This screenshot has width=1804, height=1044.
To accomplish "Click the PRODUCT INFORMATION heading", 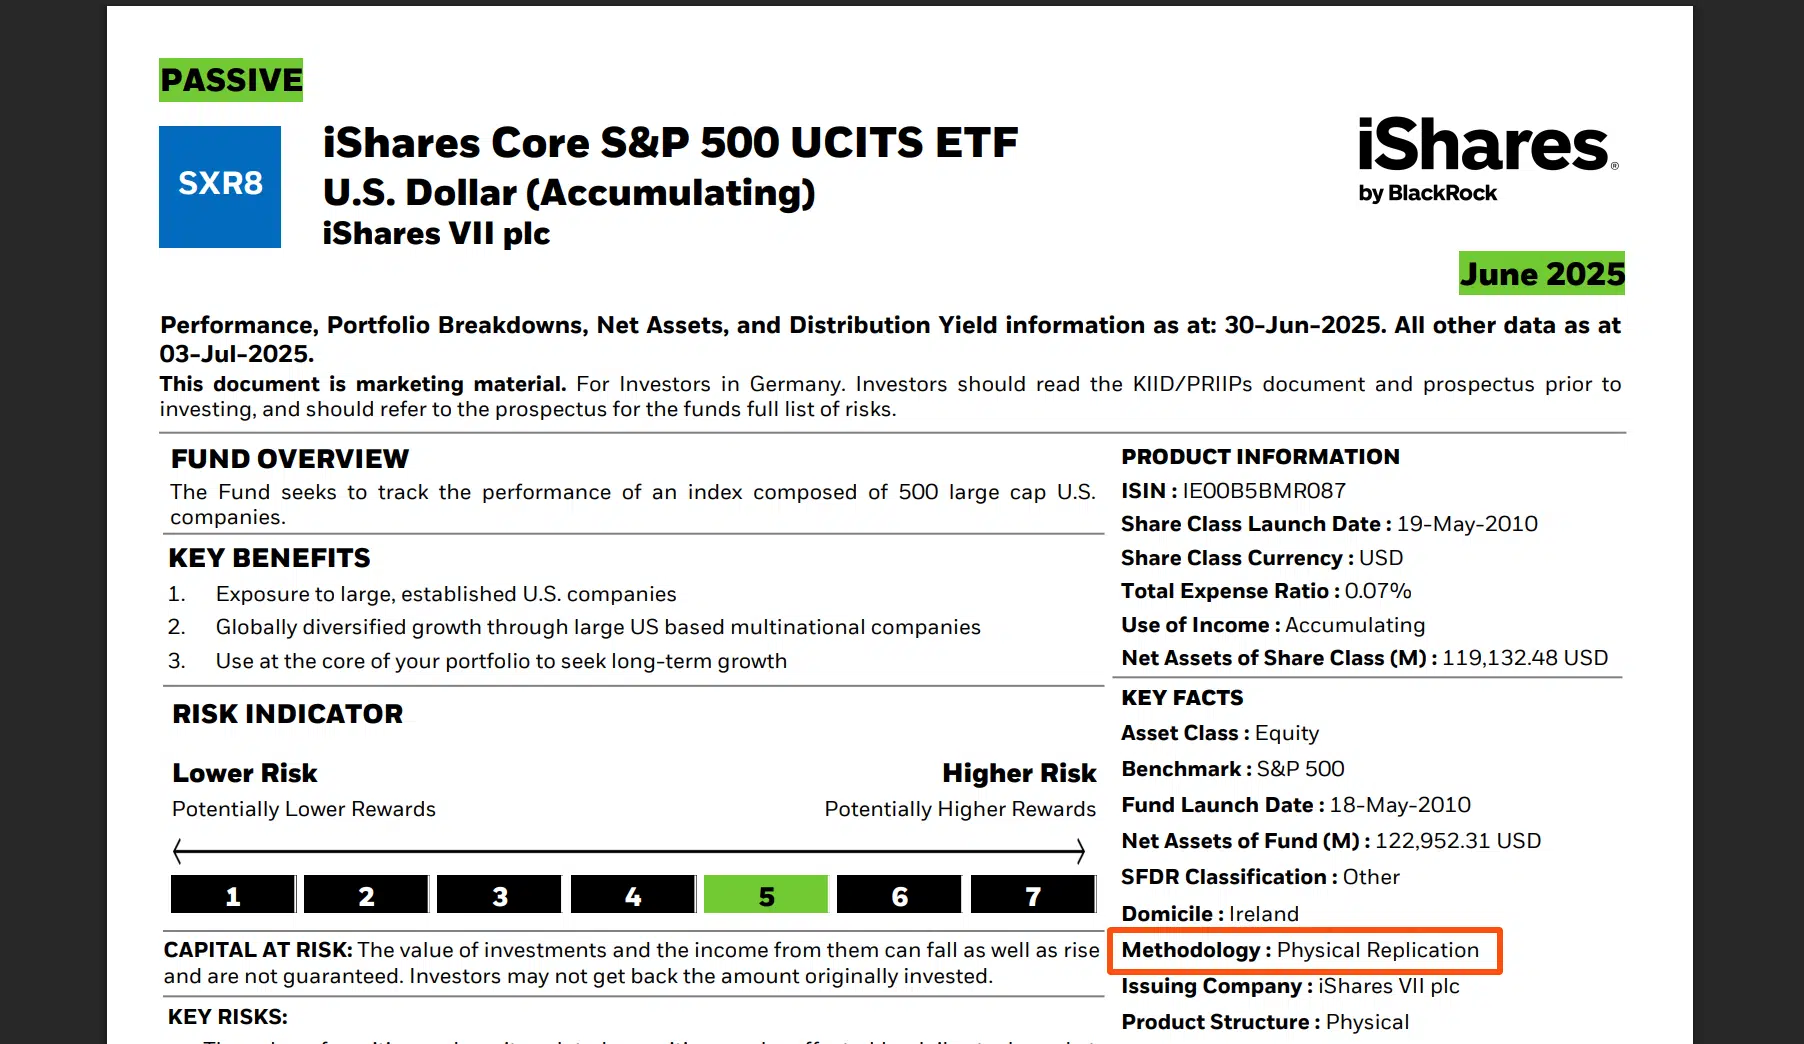I will coord(1260,457).
